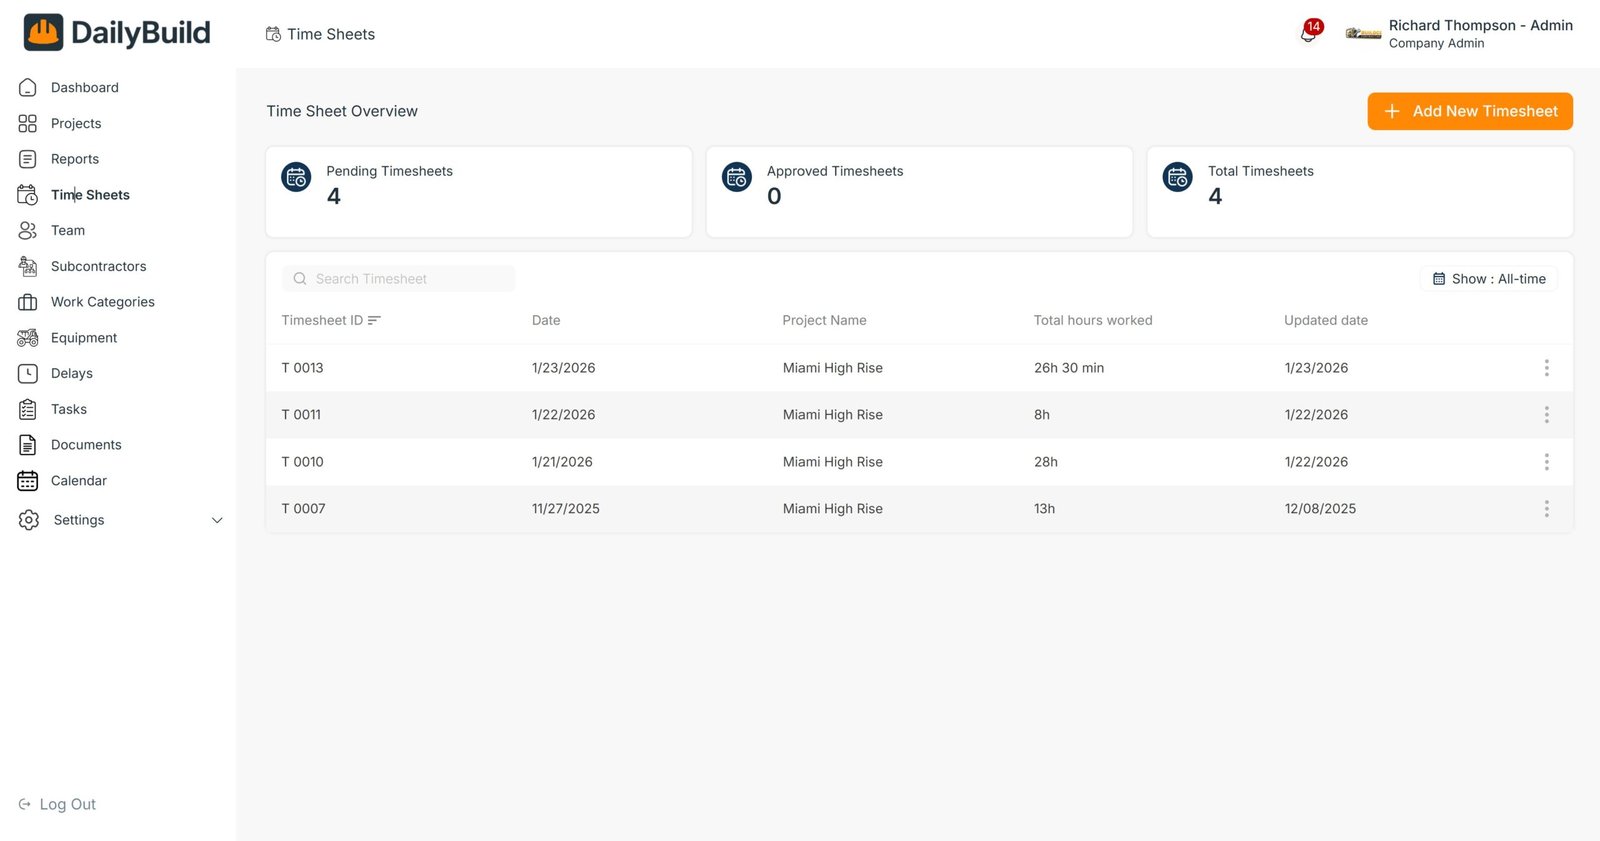Image resolution: width=1600 pixels, height=841 pixels.
Task: Open Subcontractors from the sidebar icon
Action: coord(28,266)
